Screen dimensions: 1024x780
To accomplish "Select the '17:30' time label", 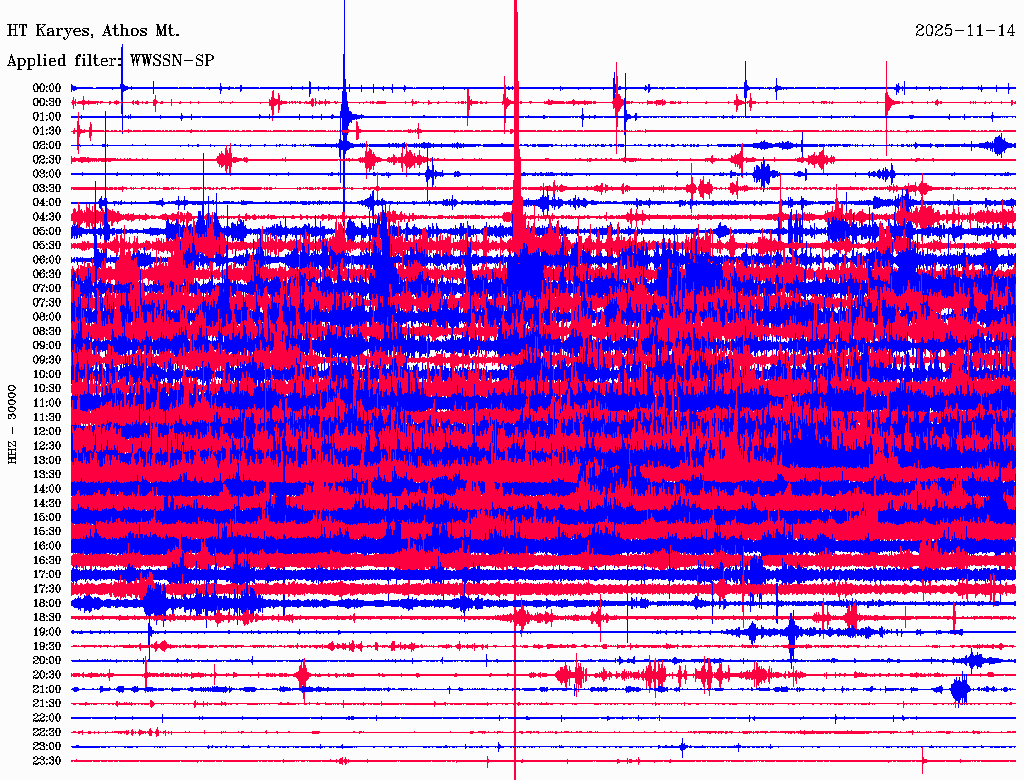I will point(47,589).
